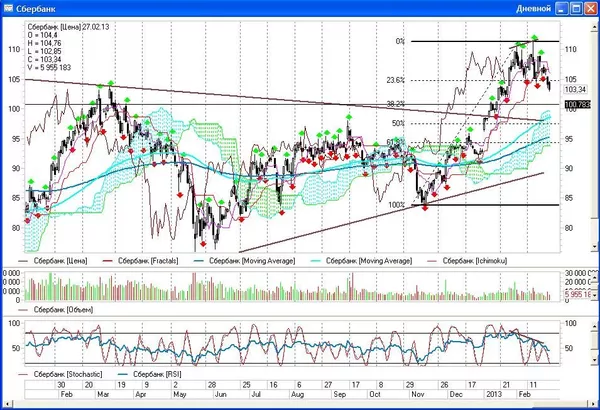This screenshot has width=600, height=410.
Task: Click the volume value V = 5 955 183
Action: [x=49, y=67]
